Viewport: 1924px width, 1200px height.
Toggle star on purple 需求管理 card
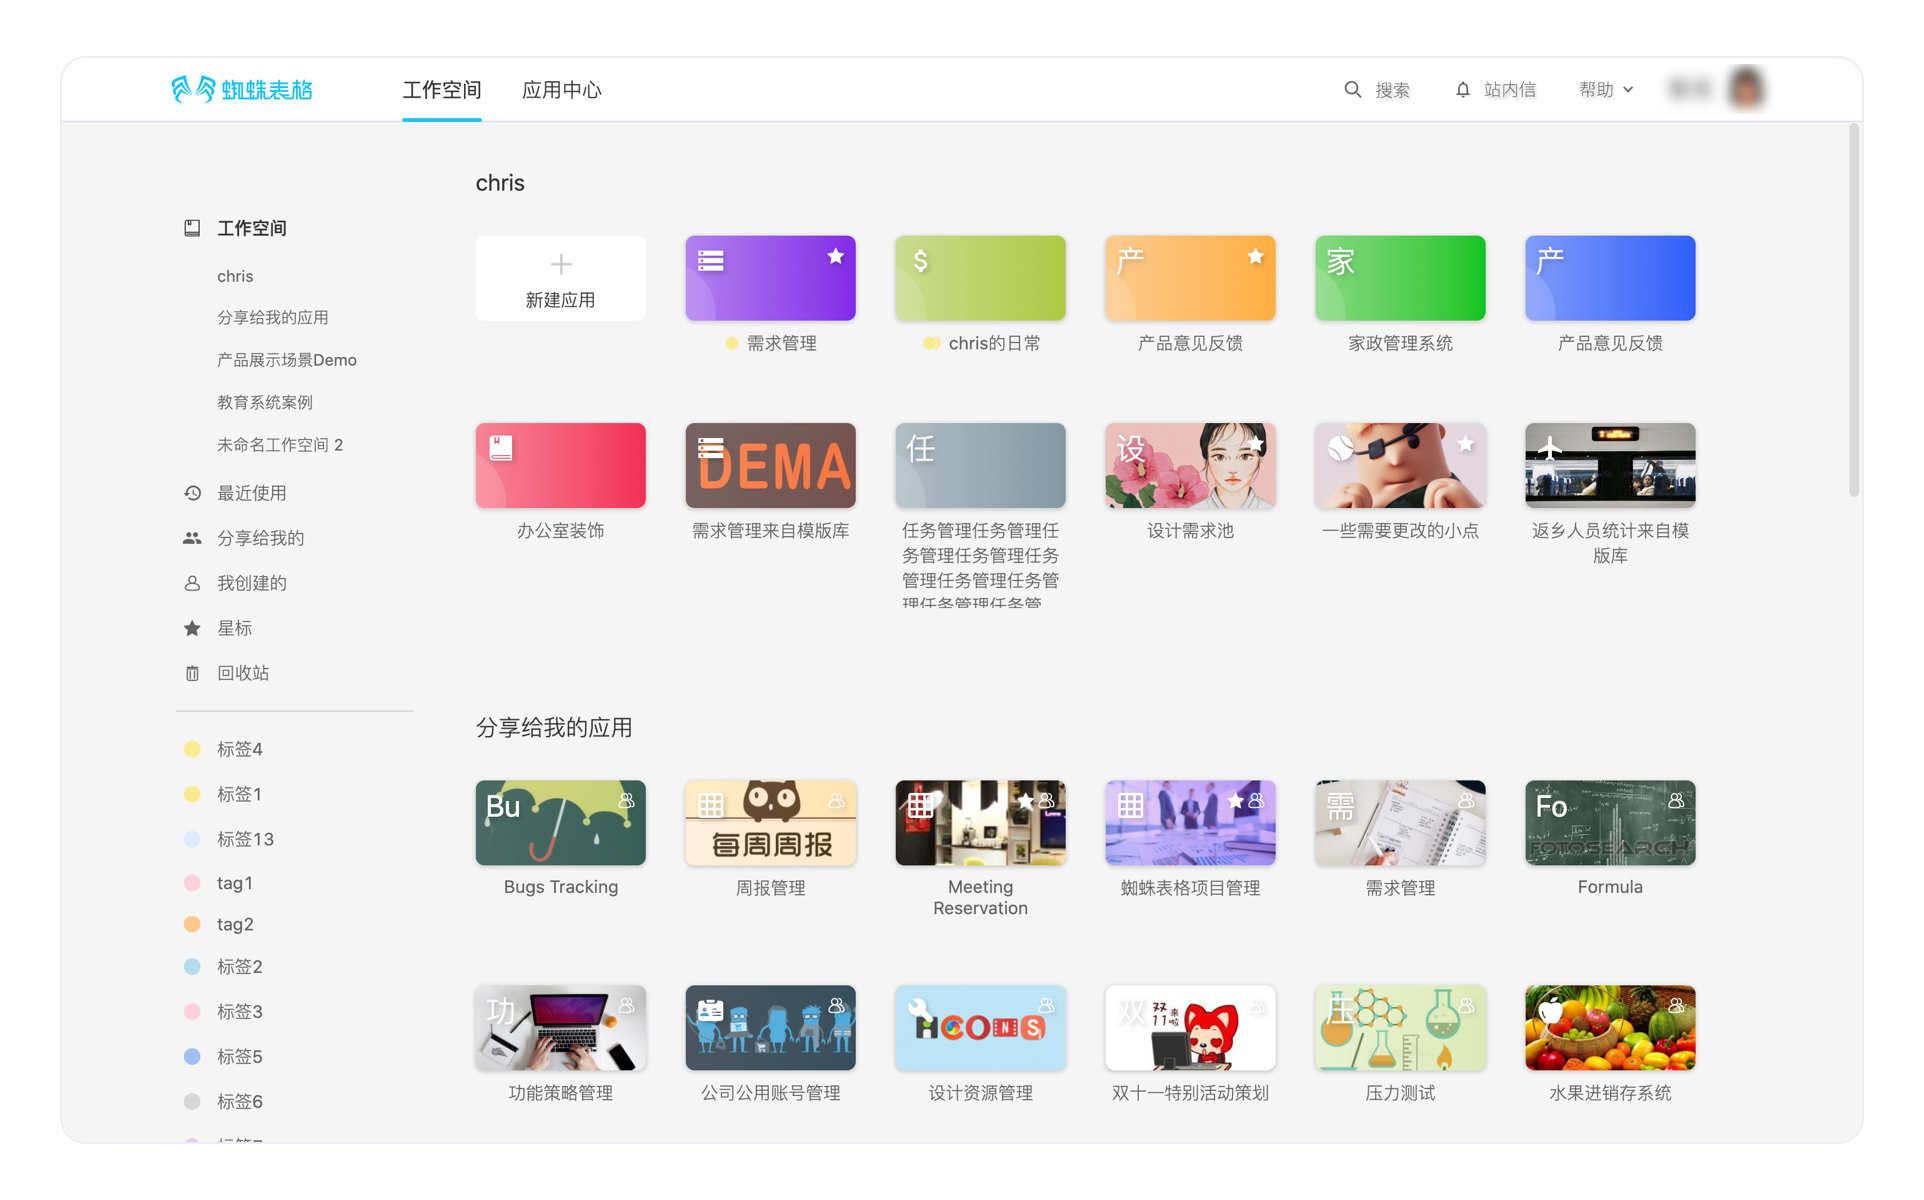[x=835, y=257]
